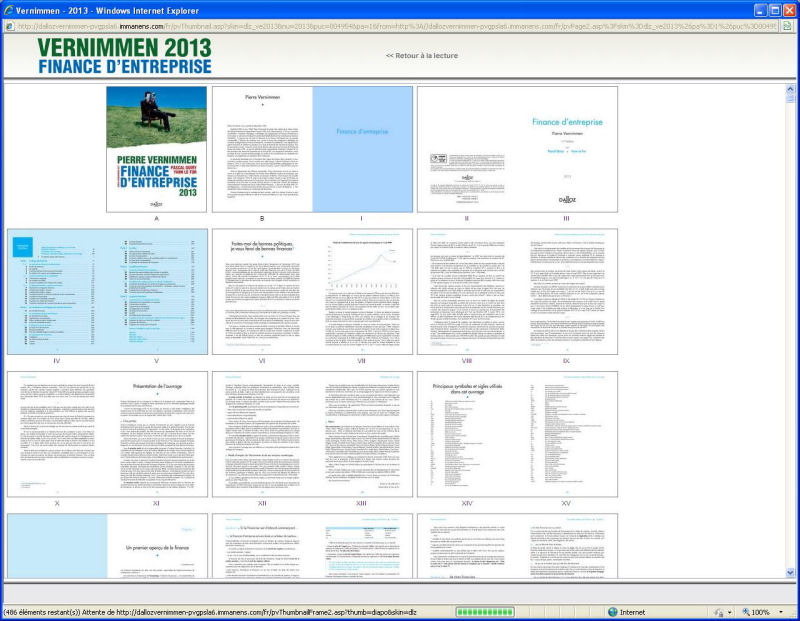This screenshot has height=621, width=800.
Task: Click the Retour à la lecture link
Action: (422, 55)
